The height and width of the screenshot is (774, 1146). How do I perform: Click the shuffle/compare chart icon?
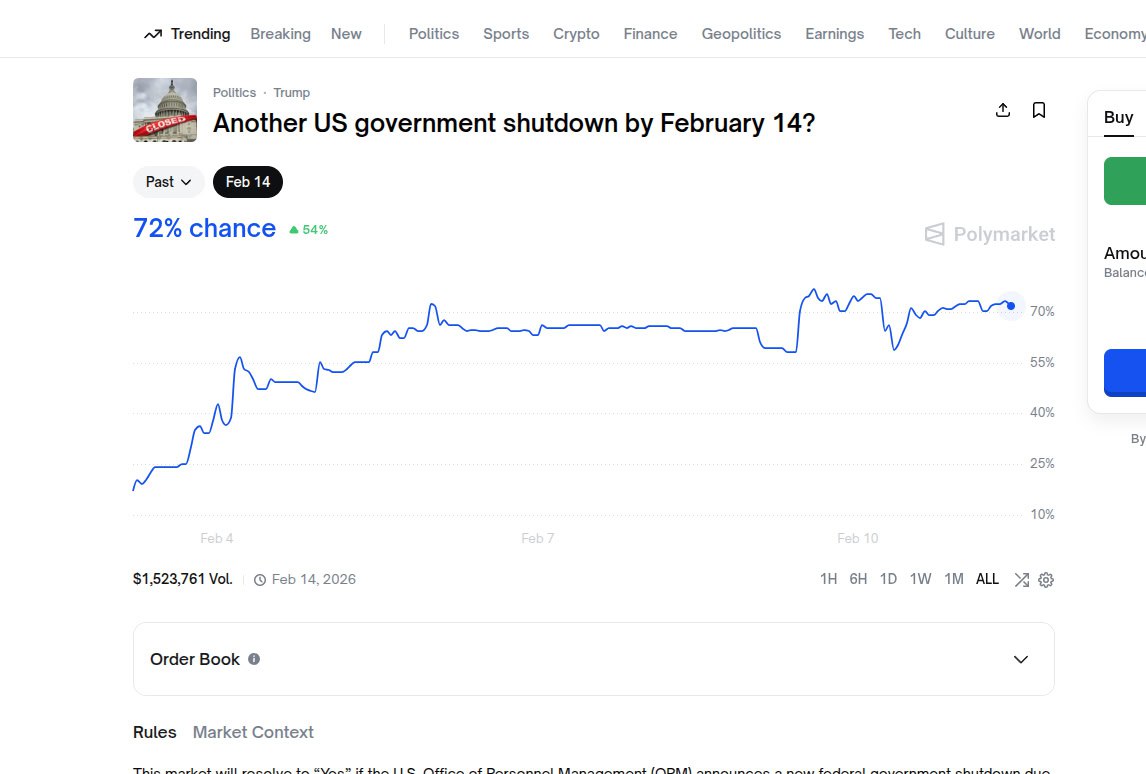(1021, 580)
